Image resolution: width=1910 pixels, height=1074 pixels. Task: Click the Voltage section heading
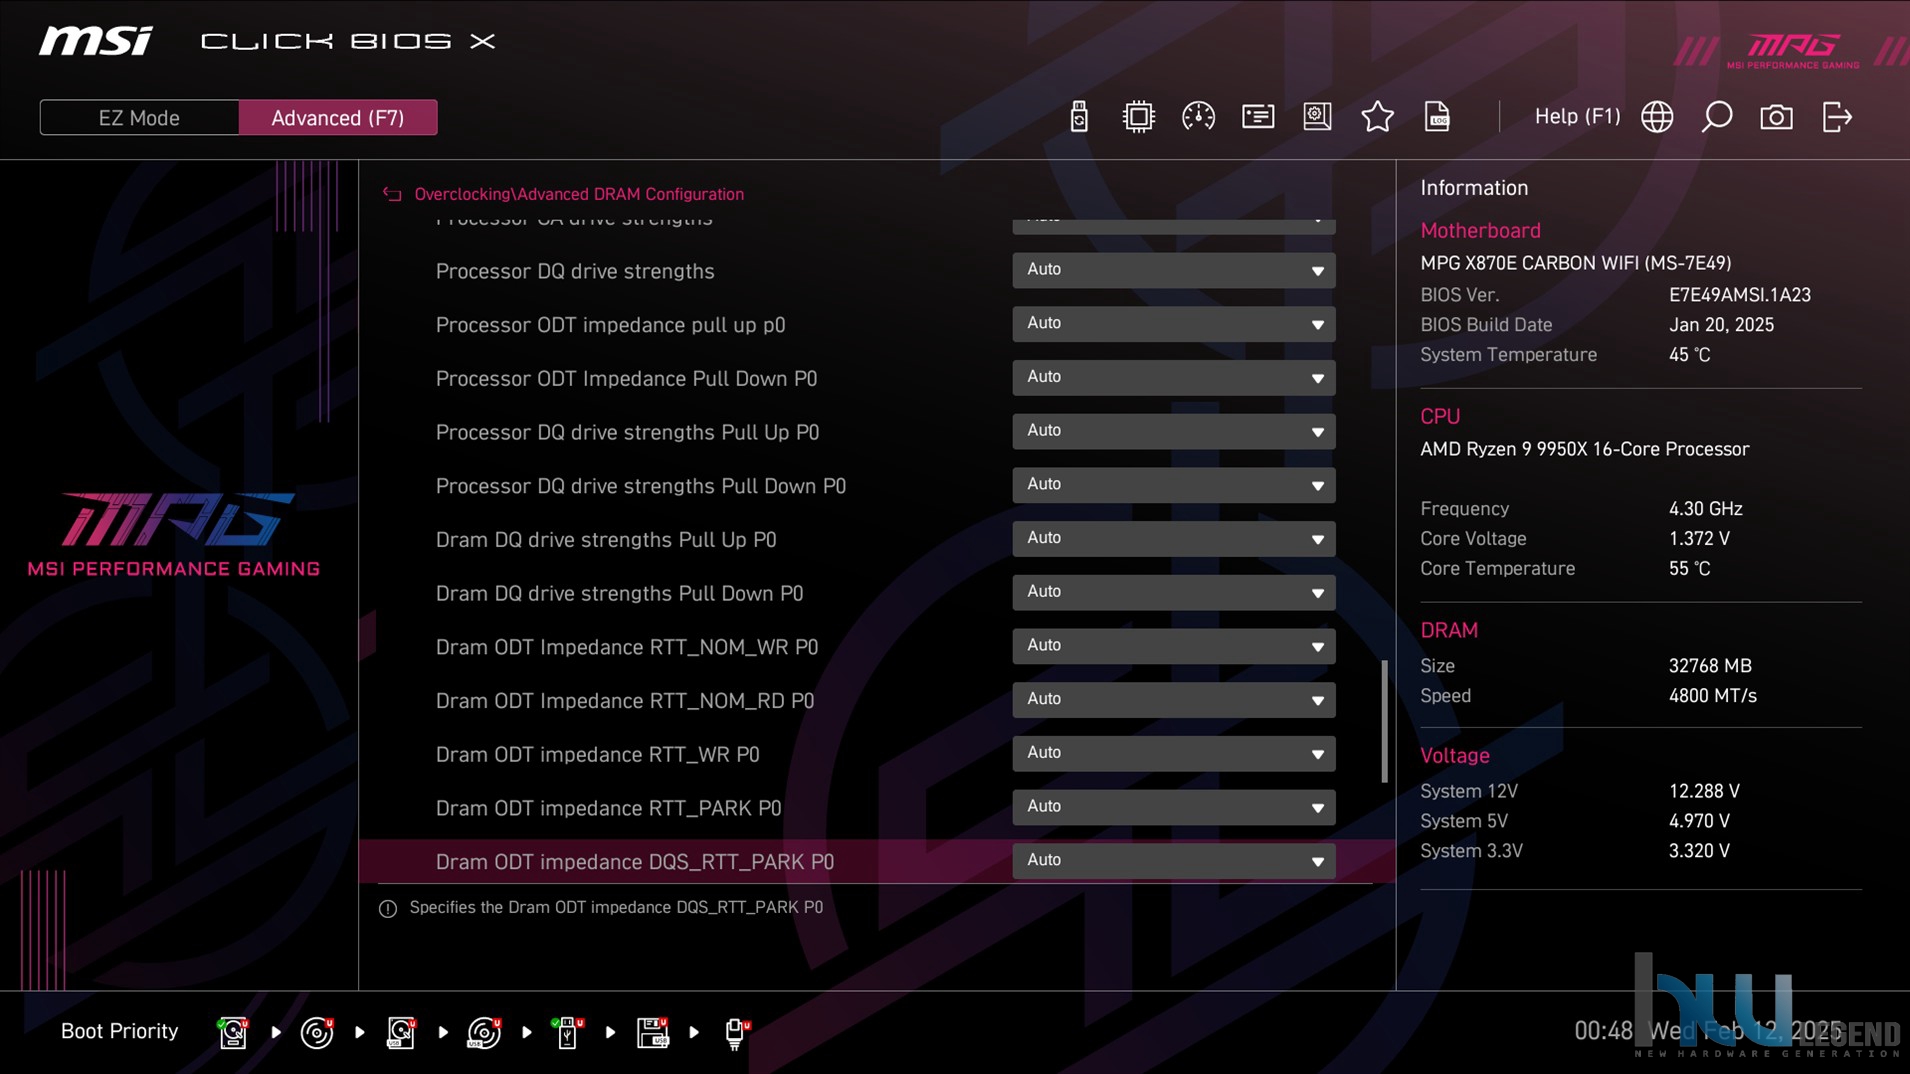pyautogui.click(x=1454, y=756)
